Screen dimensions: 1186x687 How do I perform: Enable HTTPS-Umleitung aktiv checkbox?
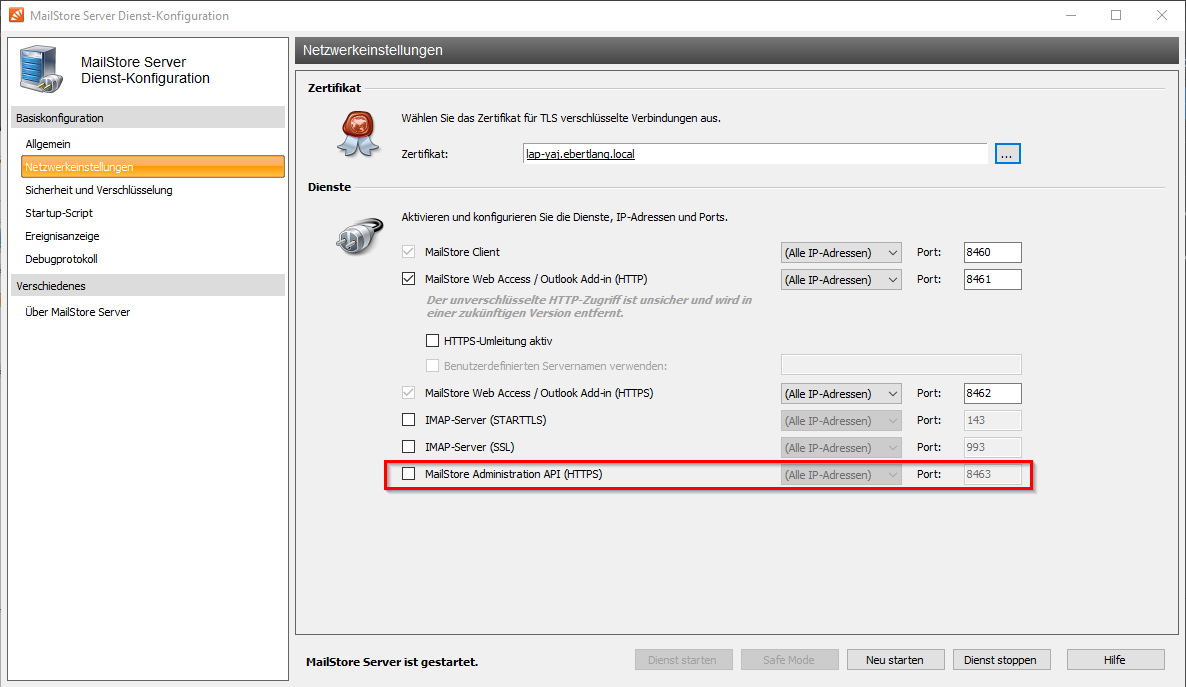pos(433,340)
